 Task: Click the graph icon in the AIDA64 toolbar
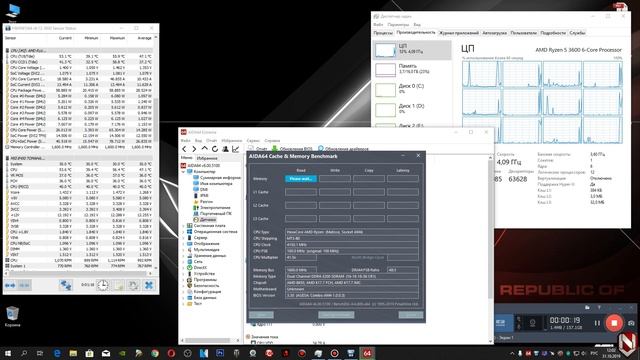point(236,149)
